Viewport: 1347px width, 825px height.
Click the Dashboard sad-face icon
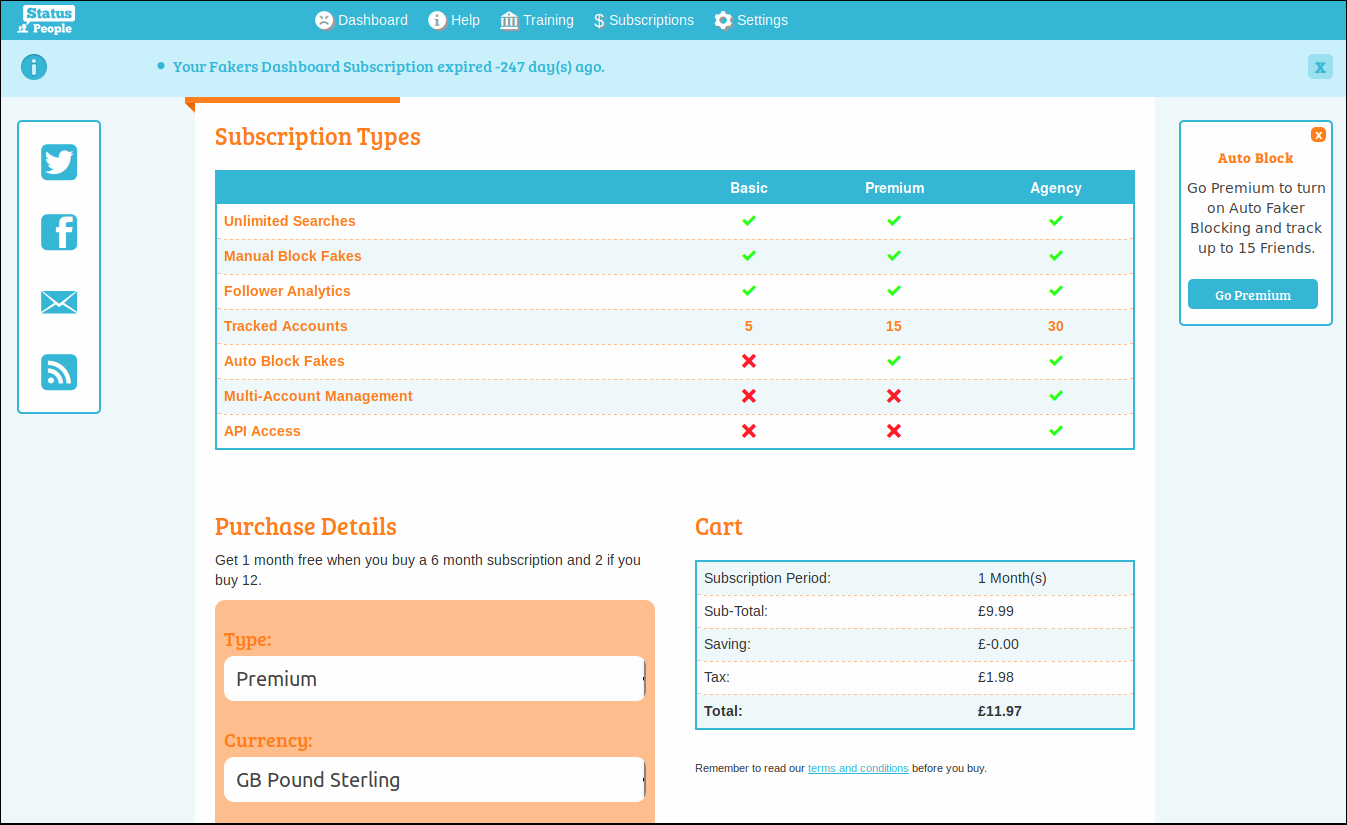click(324, 20)
